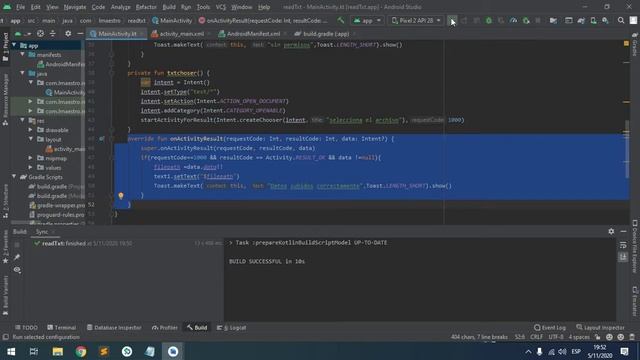
Task: Switch to build.gradle (app) editor tab
Action: coord(326,34)
